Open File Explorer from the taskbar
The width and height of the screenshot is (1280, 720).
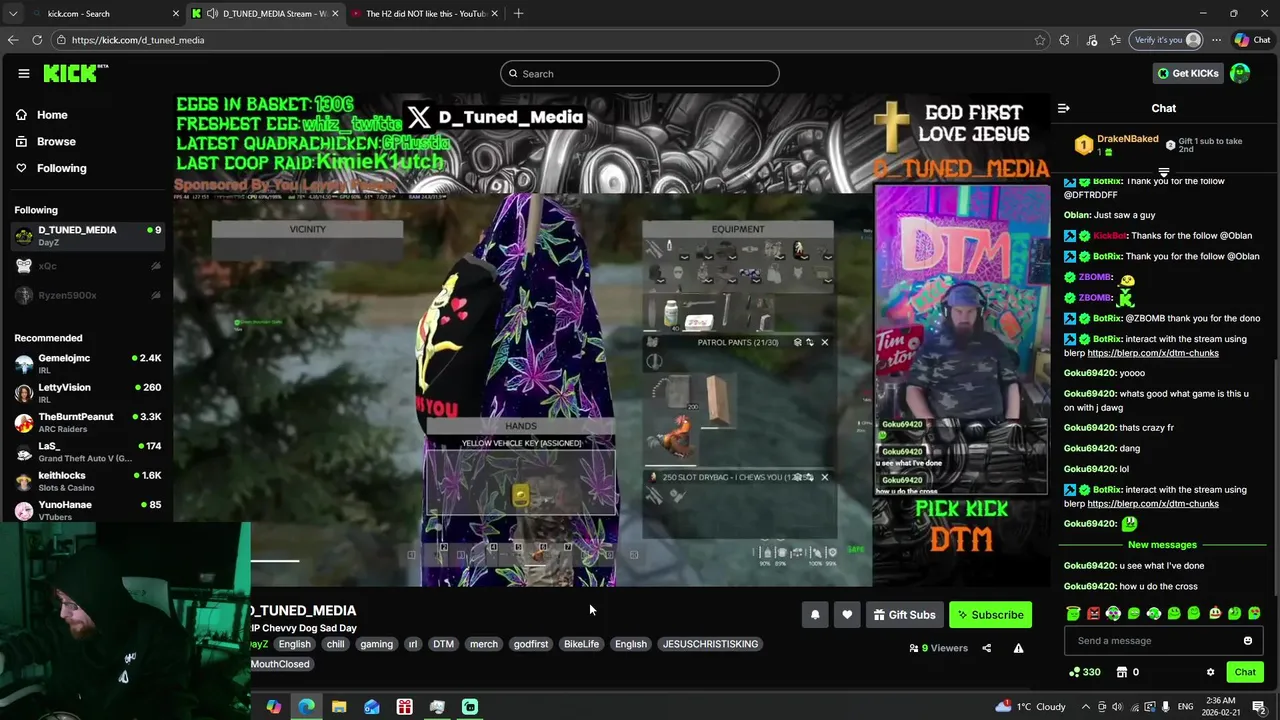(x=339, y=707)
